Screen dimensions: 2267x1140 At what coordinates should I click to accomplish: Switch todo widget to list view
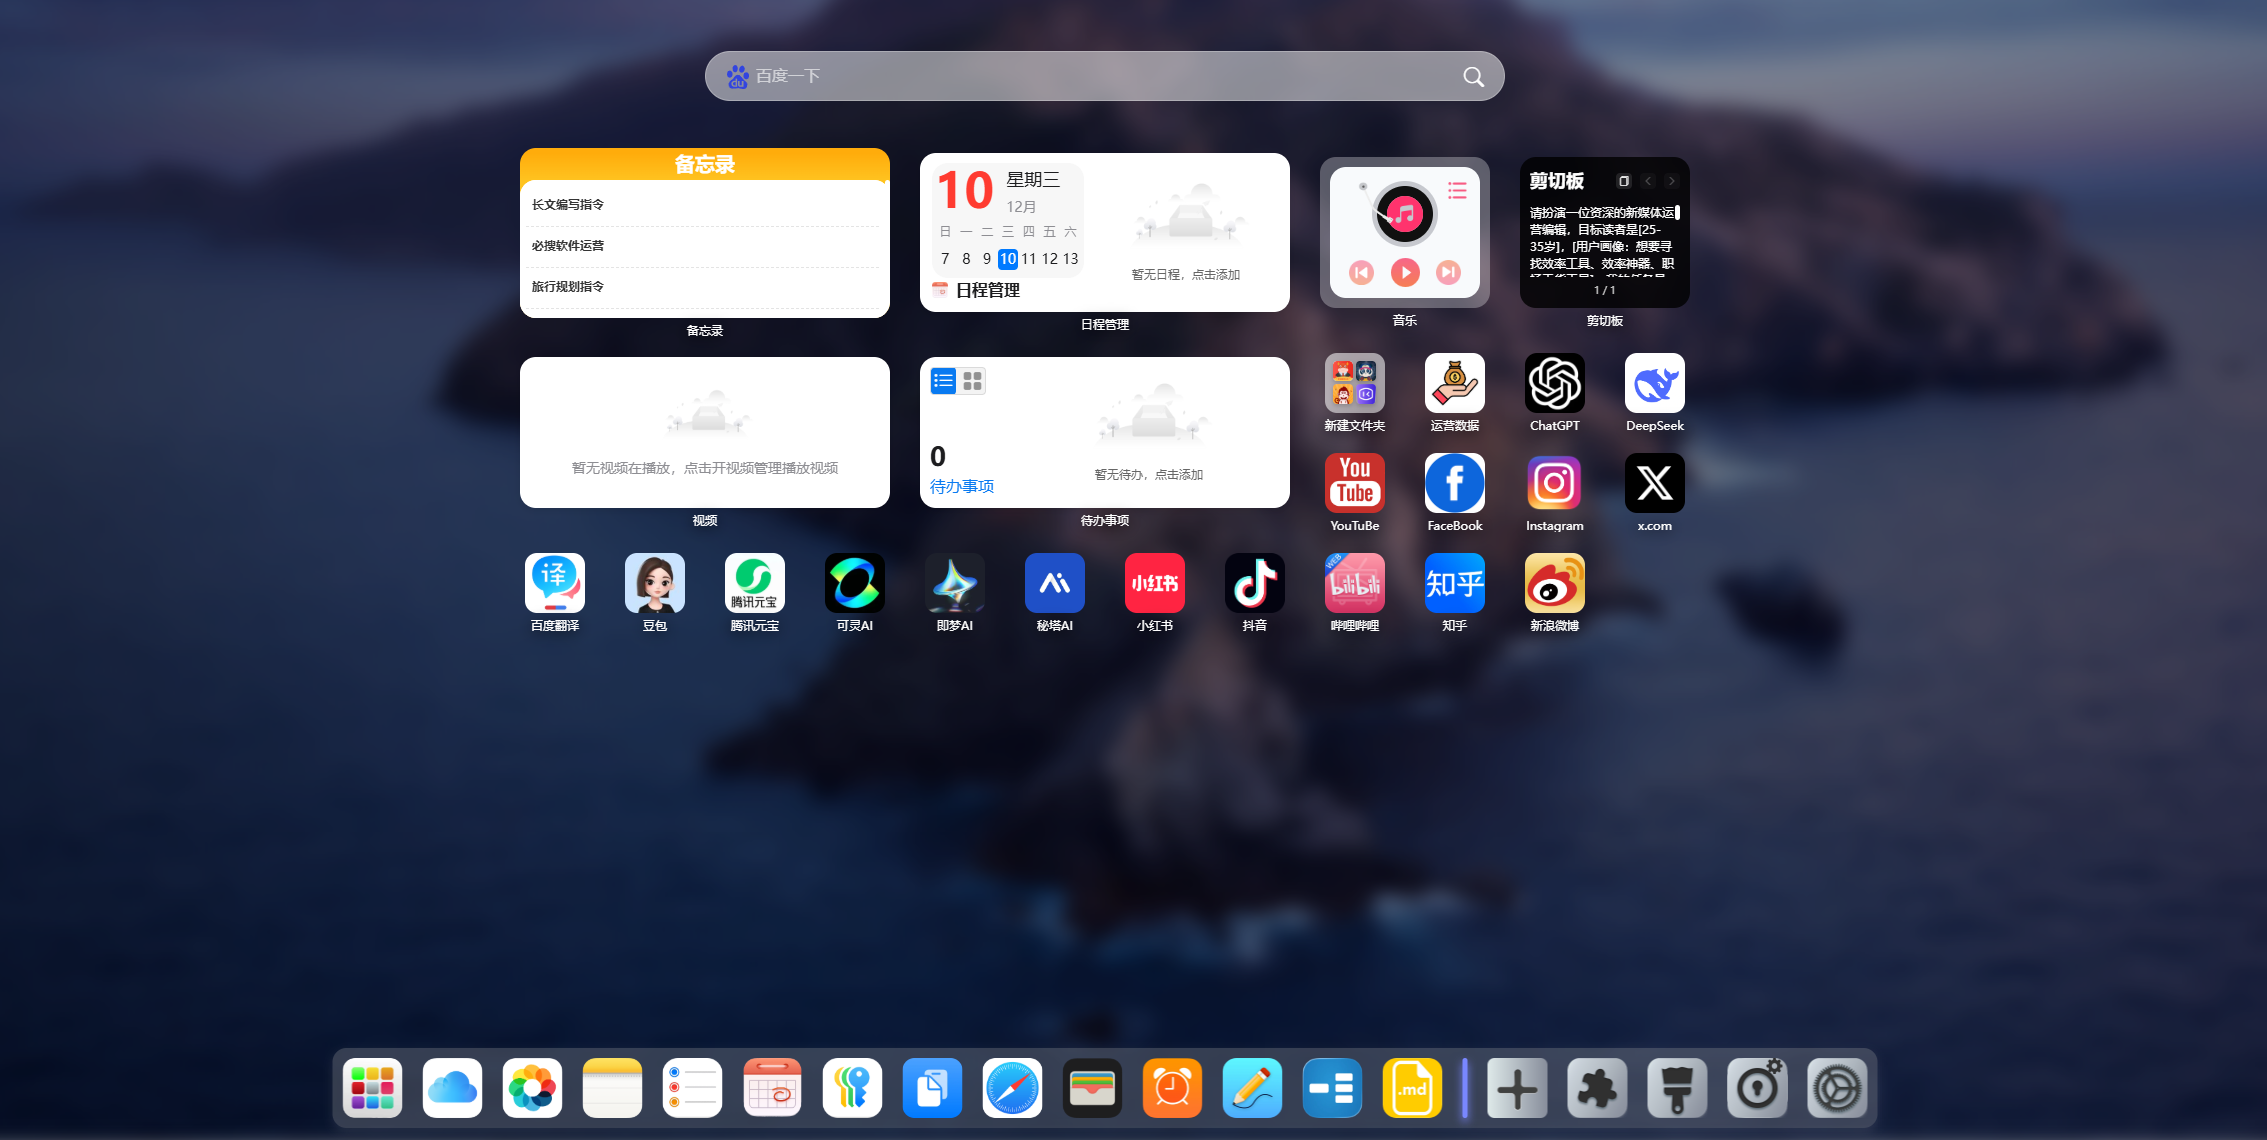(x=943, y=381)
